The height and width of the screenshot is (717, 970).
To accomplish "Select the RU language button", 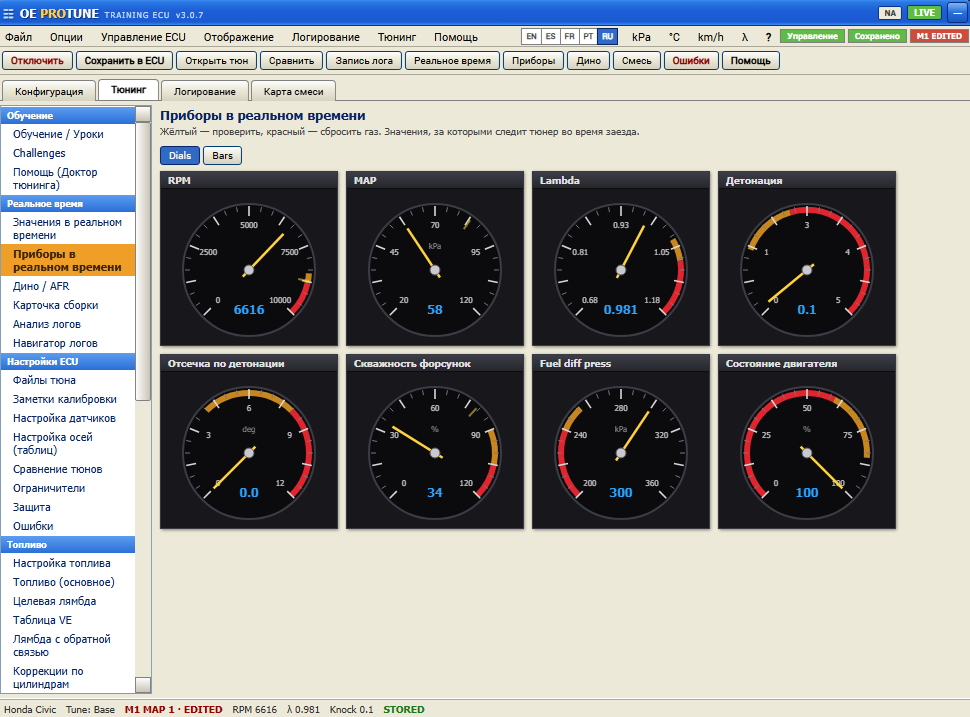I will click(607, 36).
